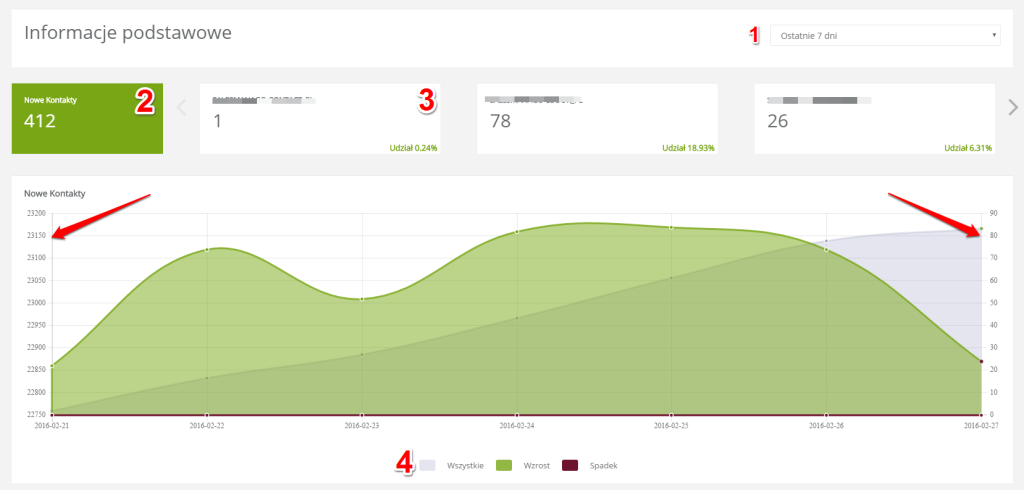This screenshot has height=490, width=1024.
Task: Click the 2016-02-23 date axis label
Action: click(362, 425)
